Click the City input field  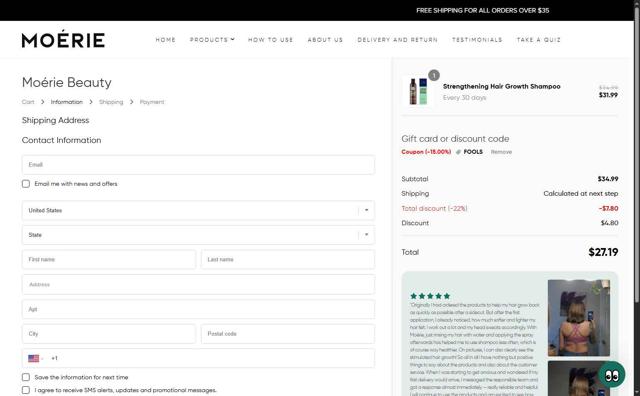pos(109,334)
